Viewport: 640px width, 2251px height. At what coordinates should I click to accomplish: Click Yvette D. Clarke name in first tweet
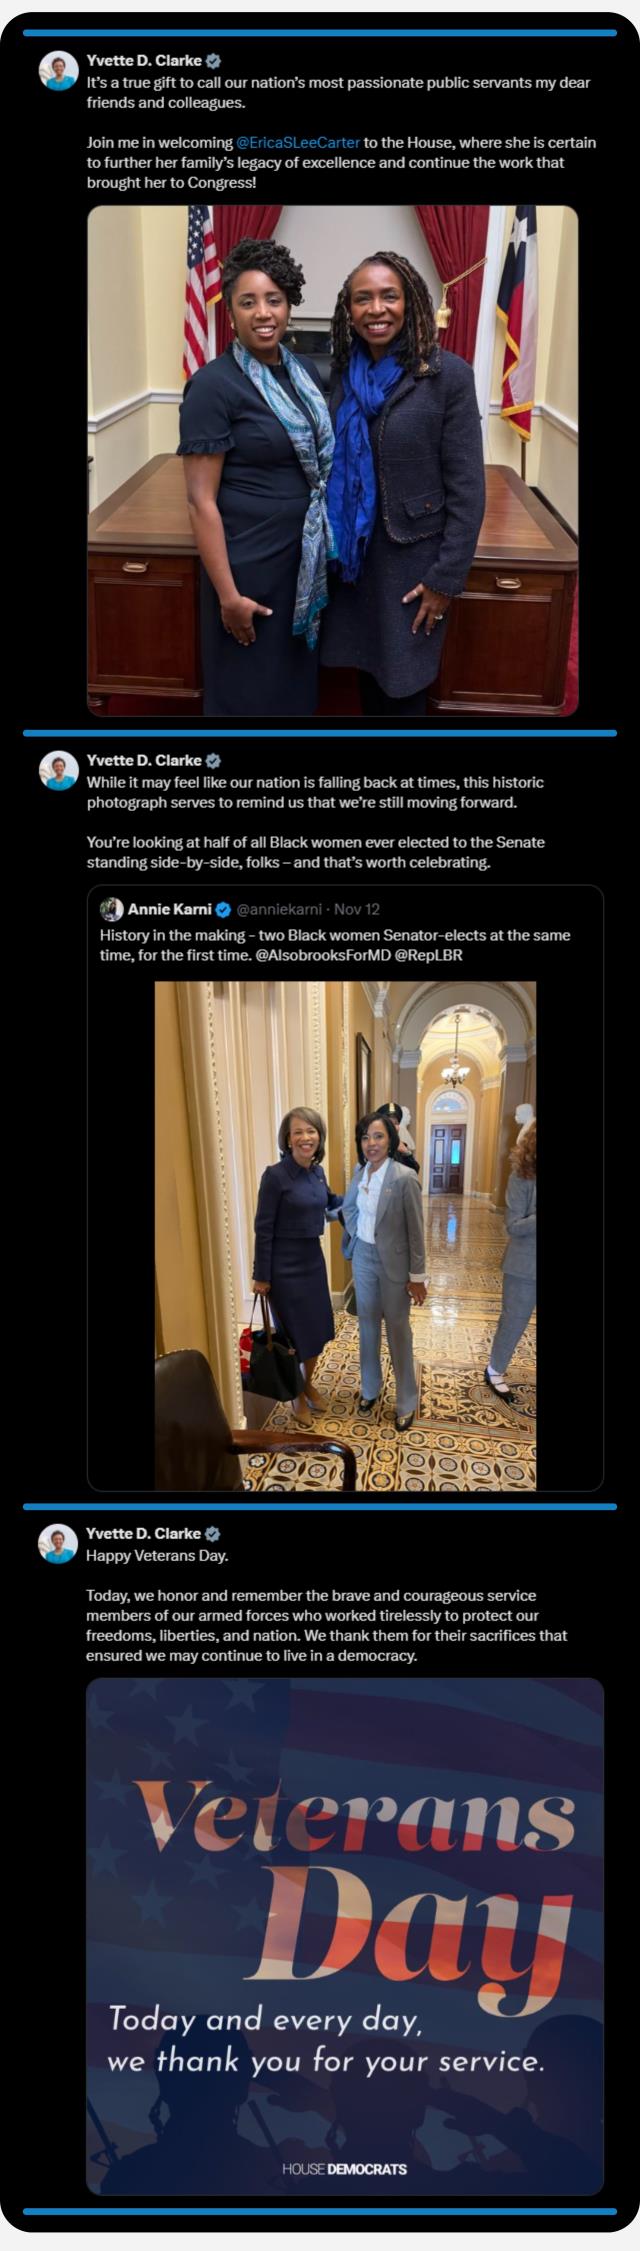(144, 61)
